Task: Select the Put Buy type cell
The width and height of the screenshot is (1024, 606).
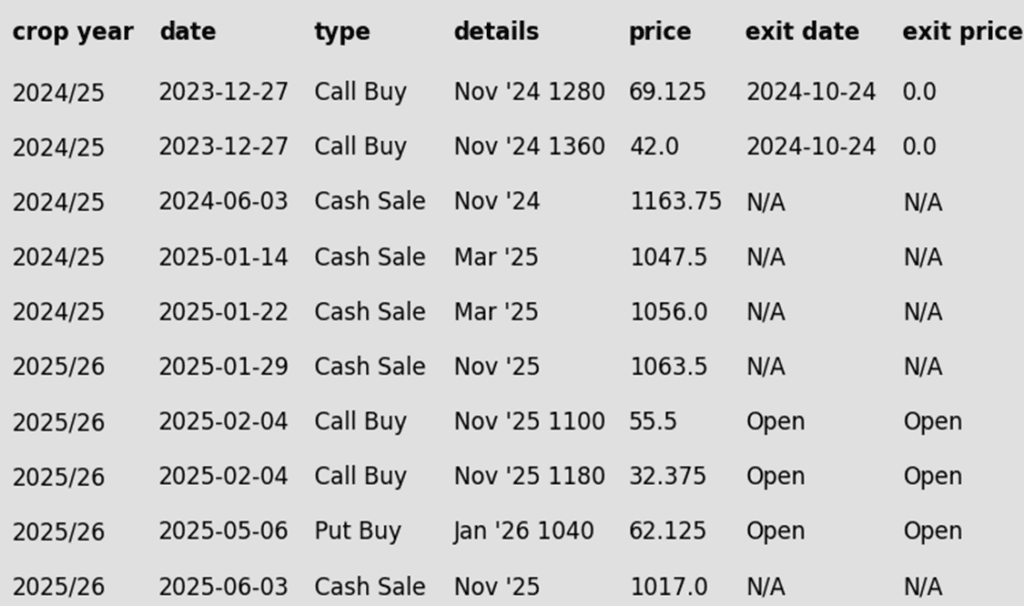Action: click(x=358, y=531)
